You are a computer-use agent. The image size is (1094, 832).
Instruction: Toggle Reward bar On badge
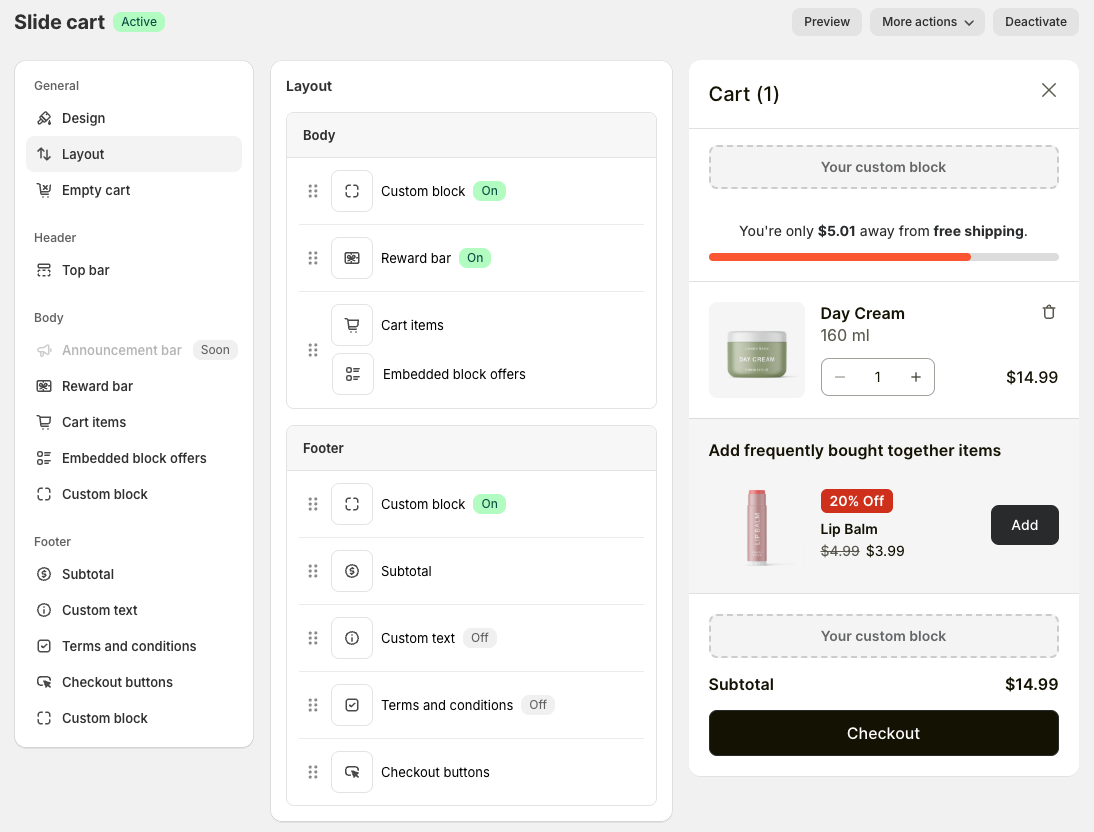click(475, 258)
